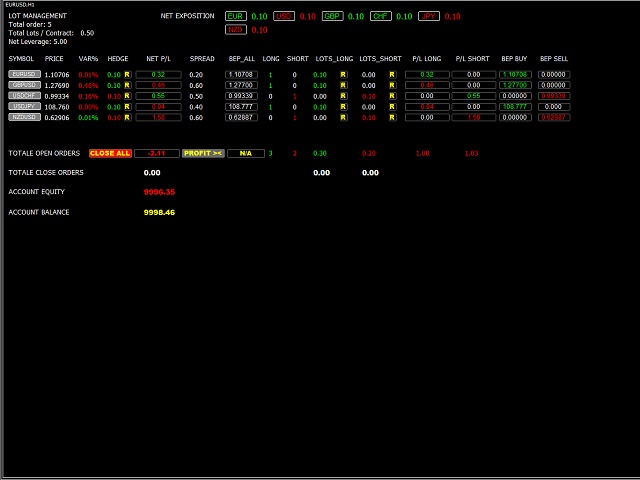Viewport: 640px width, 480px height.
Task: Click the USDCHF P/L SHORT box
Action: click(473, 96)
